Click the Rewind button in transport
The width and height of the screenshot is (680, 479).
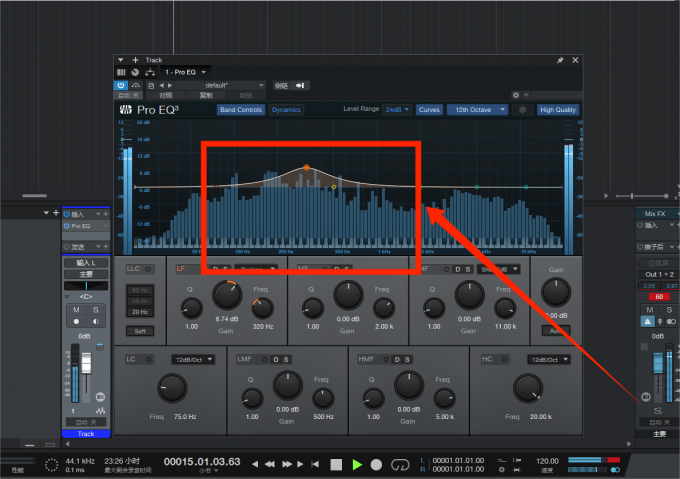(270, 464)
